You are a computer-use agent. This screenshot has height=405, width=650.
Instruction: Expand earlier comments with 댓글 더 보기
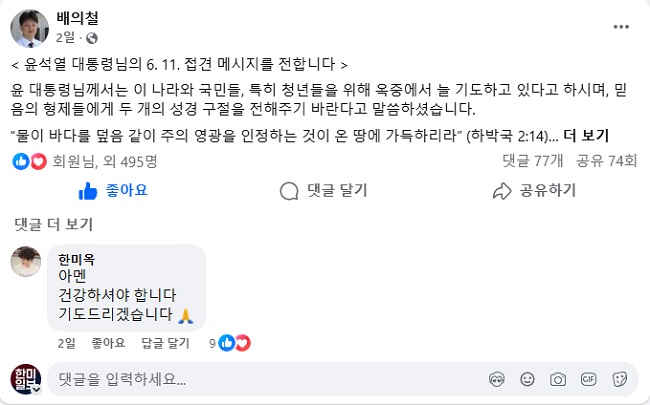coord(53,224)
